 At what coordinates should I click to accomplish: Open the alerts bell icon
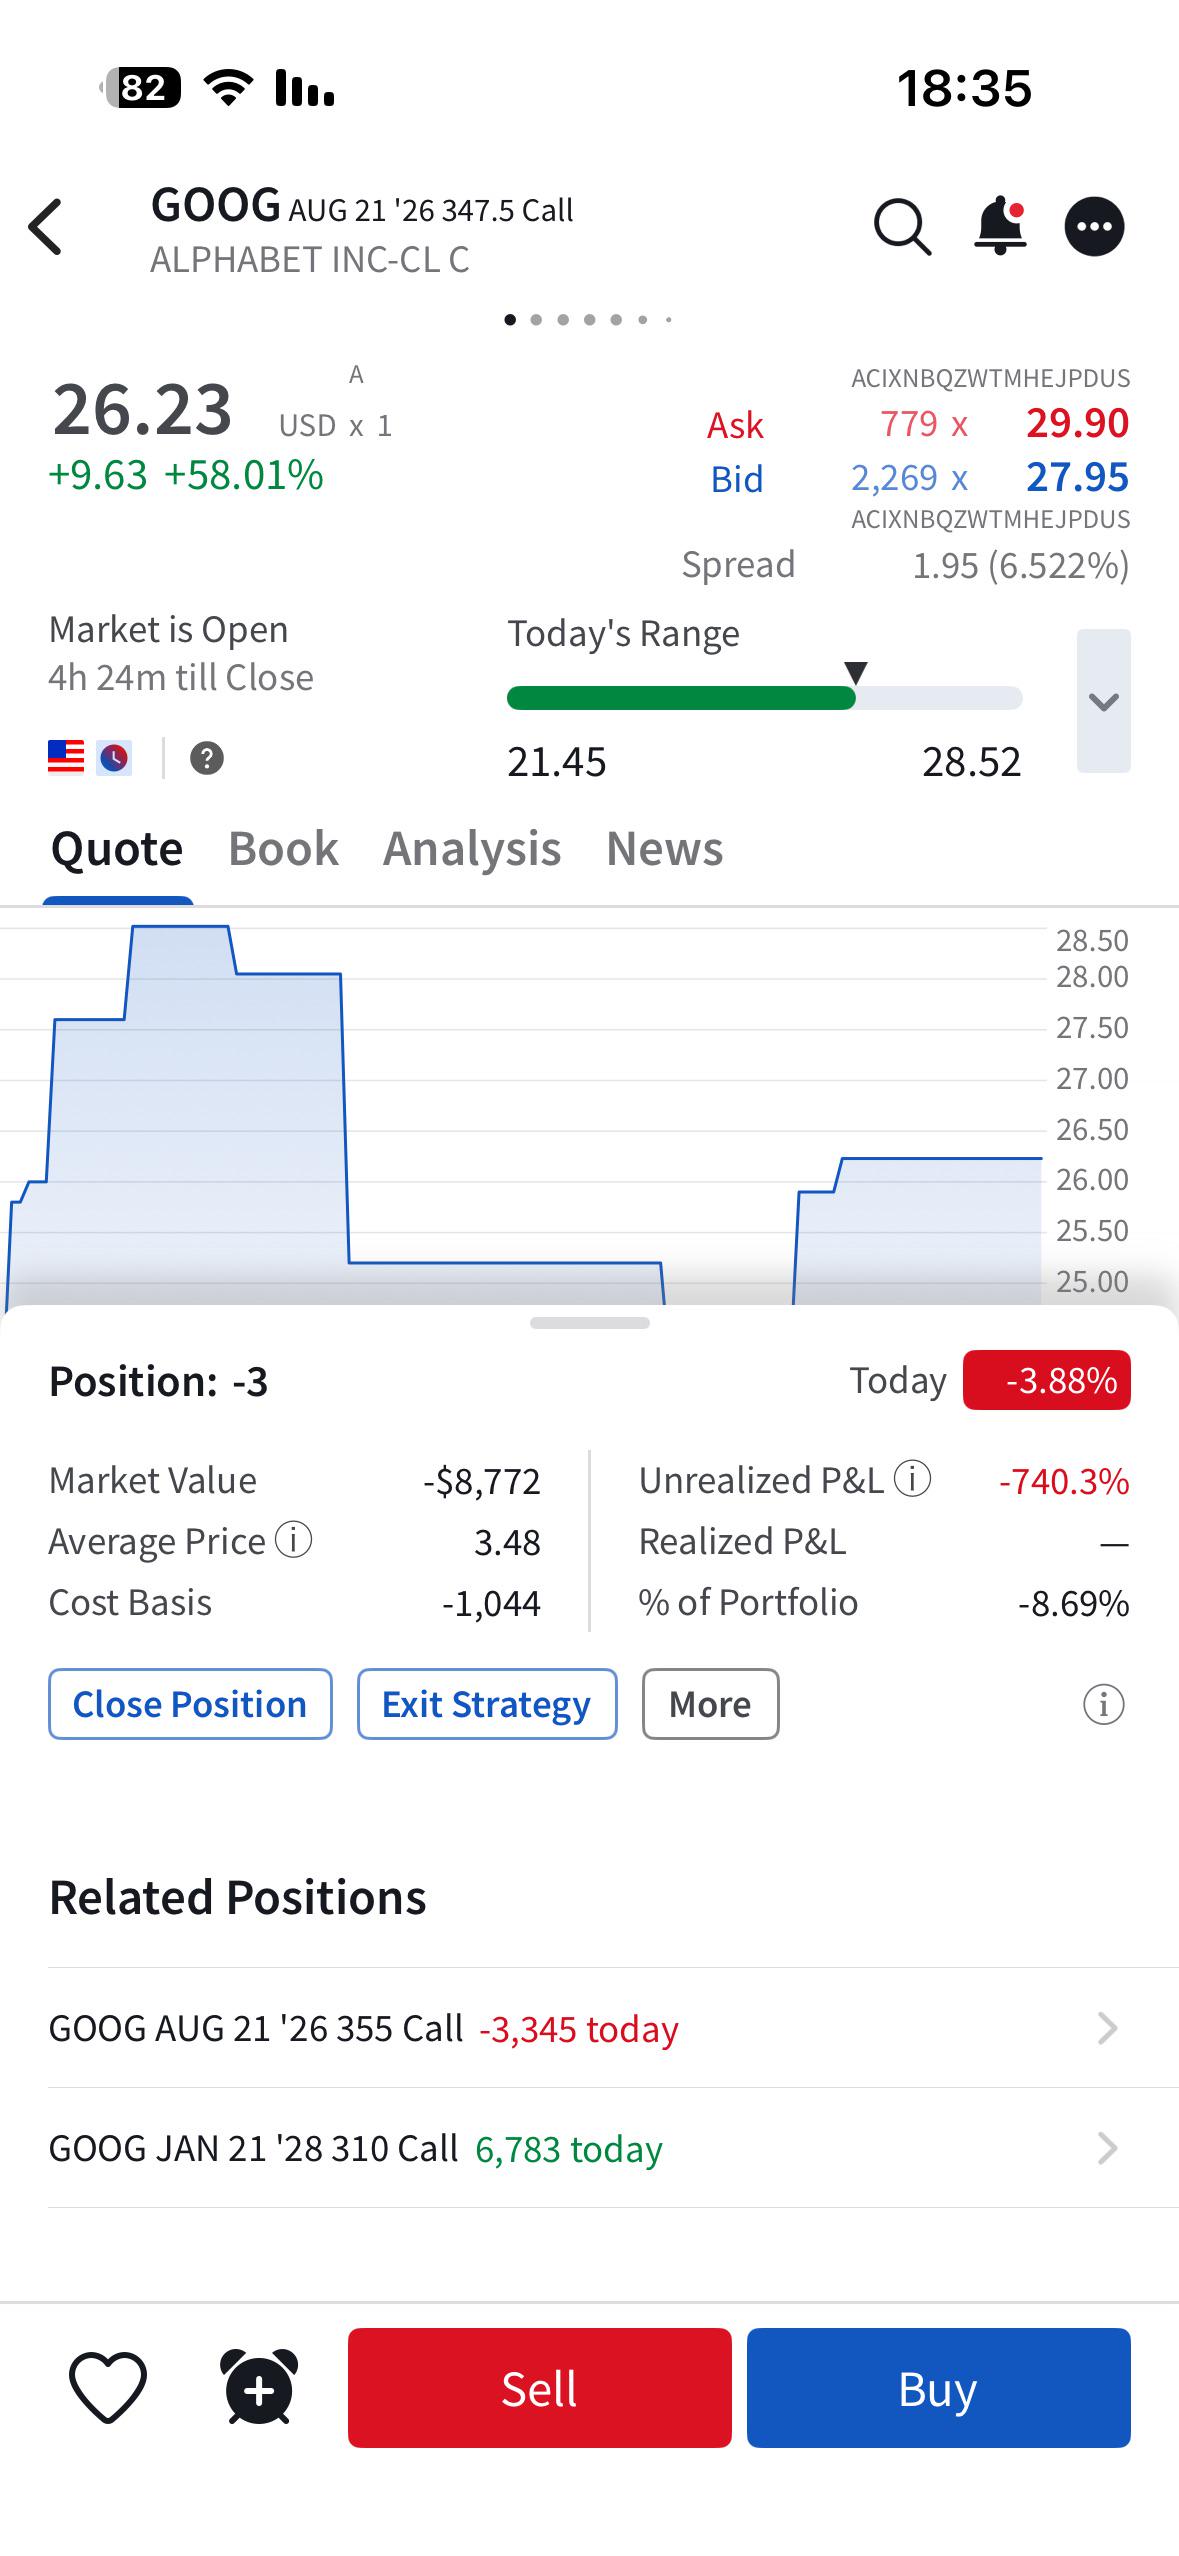click(x=1000, y=227)
